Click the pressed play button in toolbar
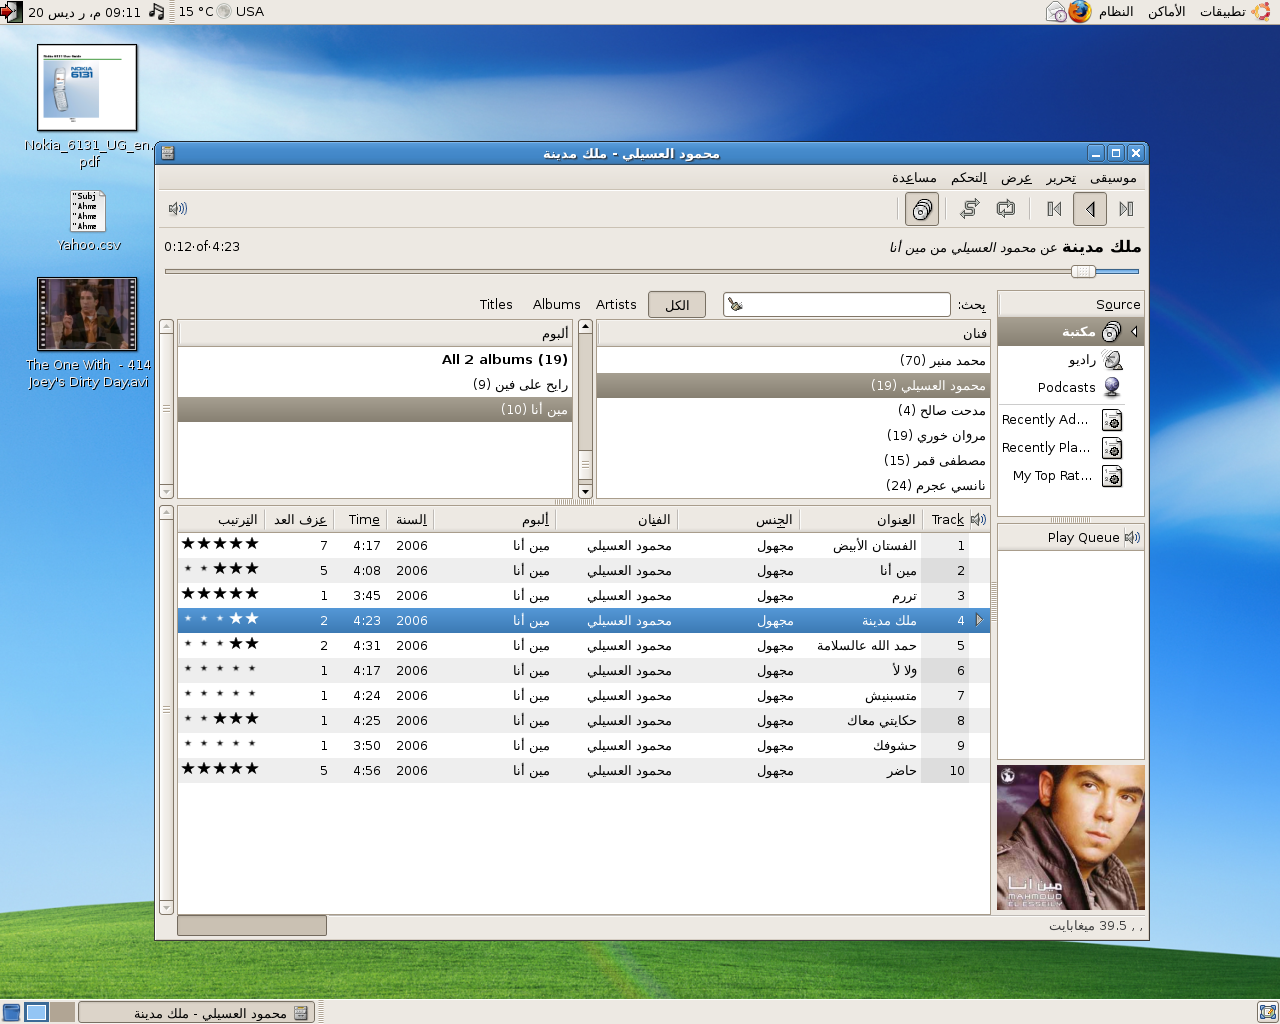The width and height of the screenshot is (1280, 1024). (1090, 209)
